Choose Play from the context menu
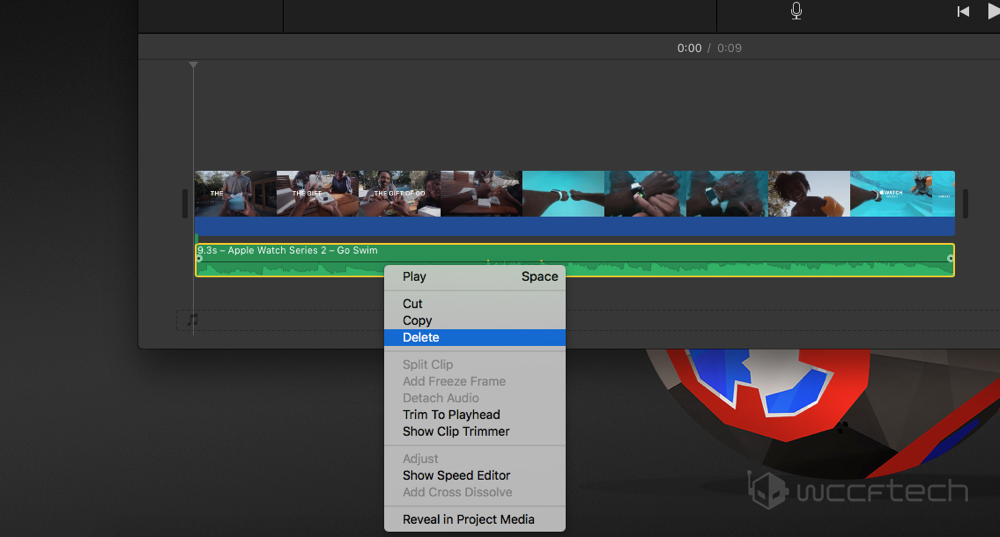Viewport: 1000px width, 537px height. pyautogui.click(x=474, y=277)
